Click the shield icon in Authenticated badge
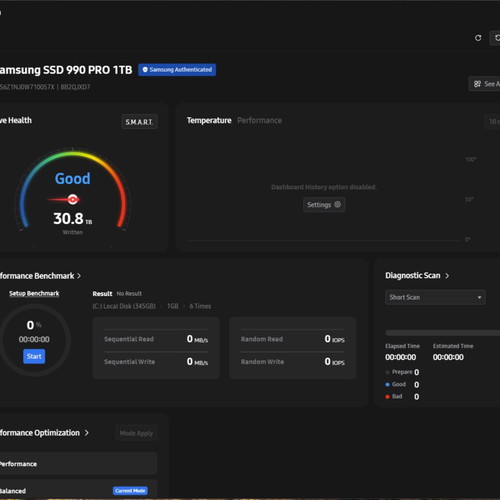The image size is (500, 500). point(145,70)
